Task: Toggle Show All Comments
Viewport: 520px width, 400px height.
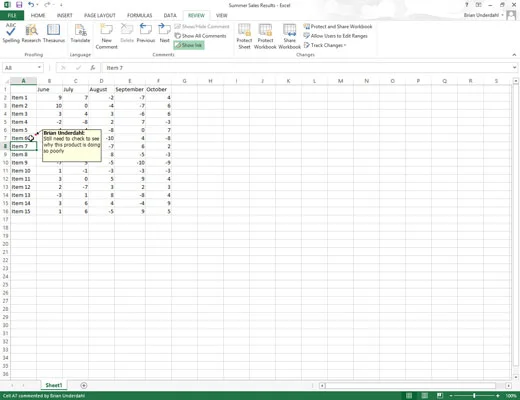Action: (201, 36)
